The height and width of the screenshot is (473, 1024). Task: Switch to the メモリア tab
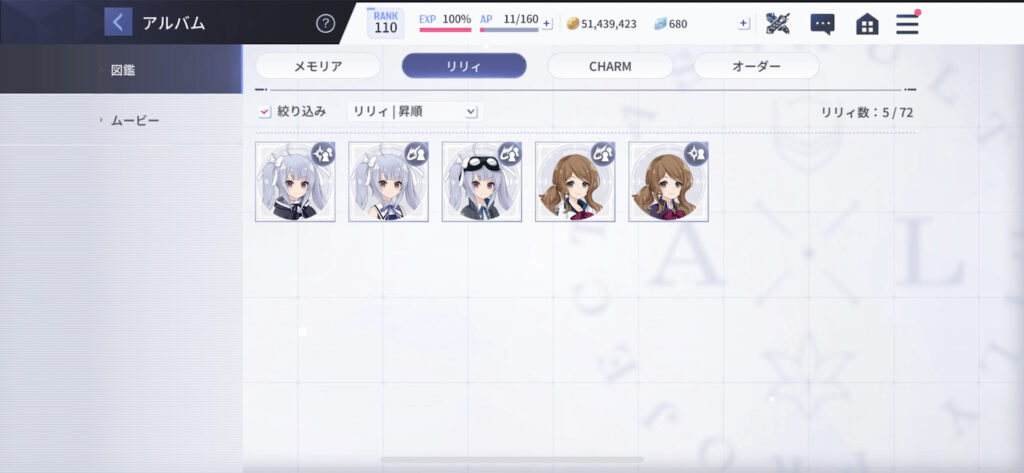coord(318,66)
